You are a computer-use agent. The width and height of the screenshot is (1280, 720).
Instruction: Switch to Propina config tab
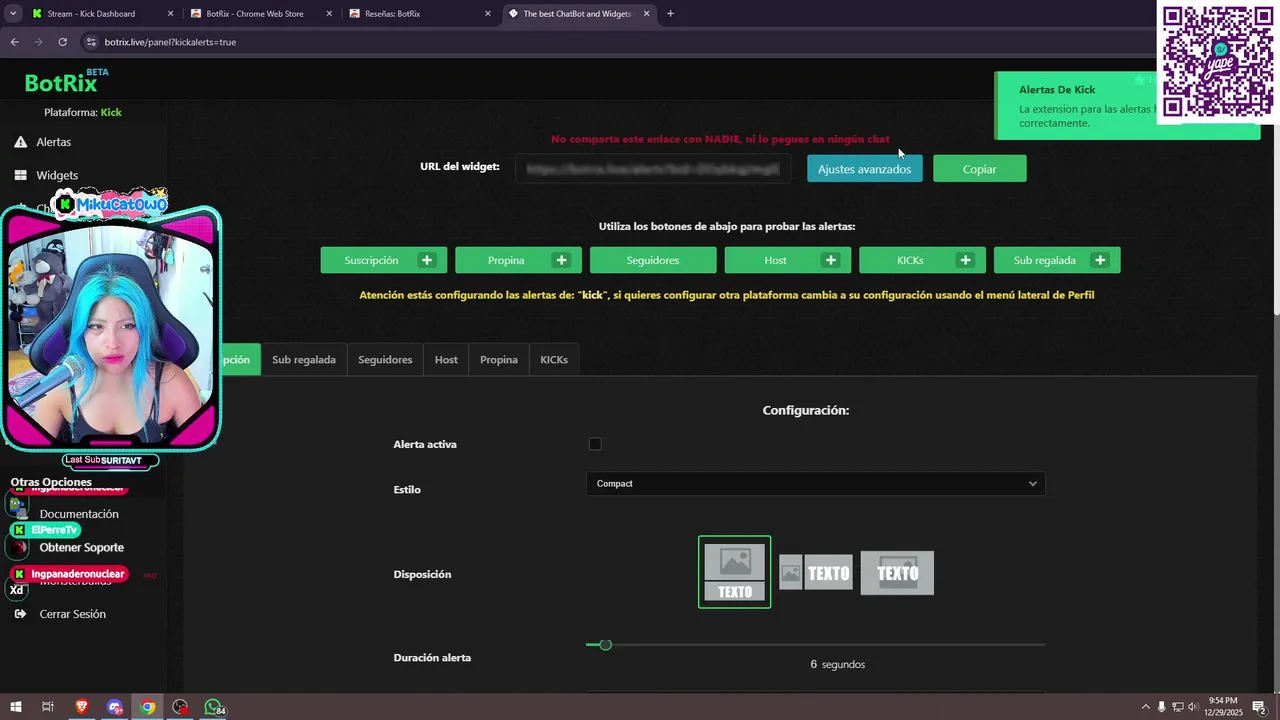click(499, 360)
